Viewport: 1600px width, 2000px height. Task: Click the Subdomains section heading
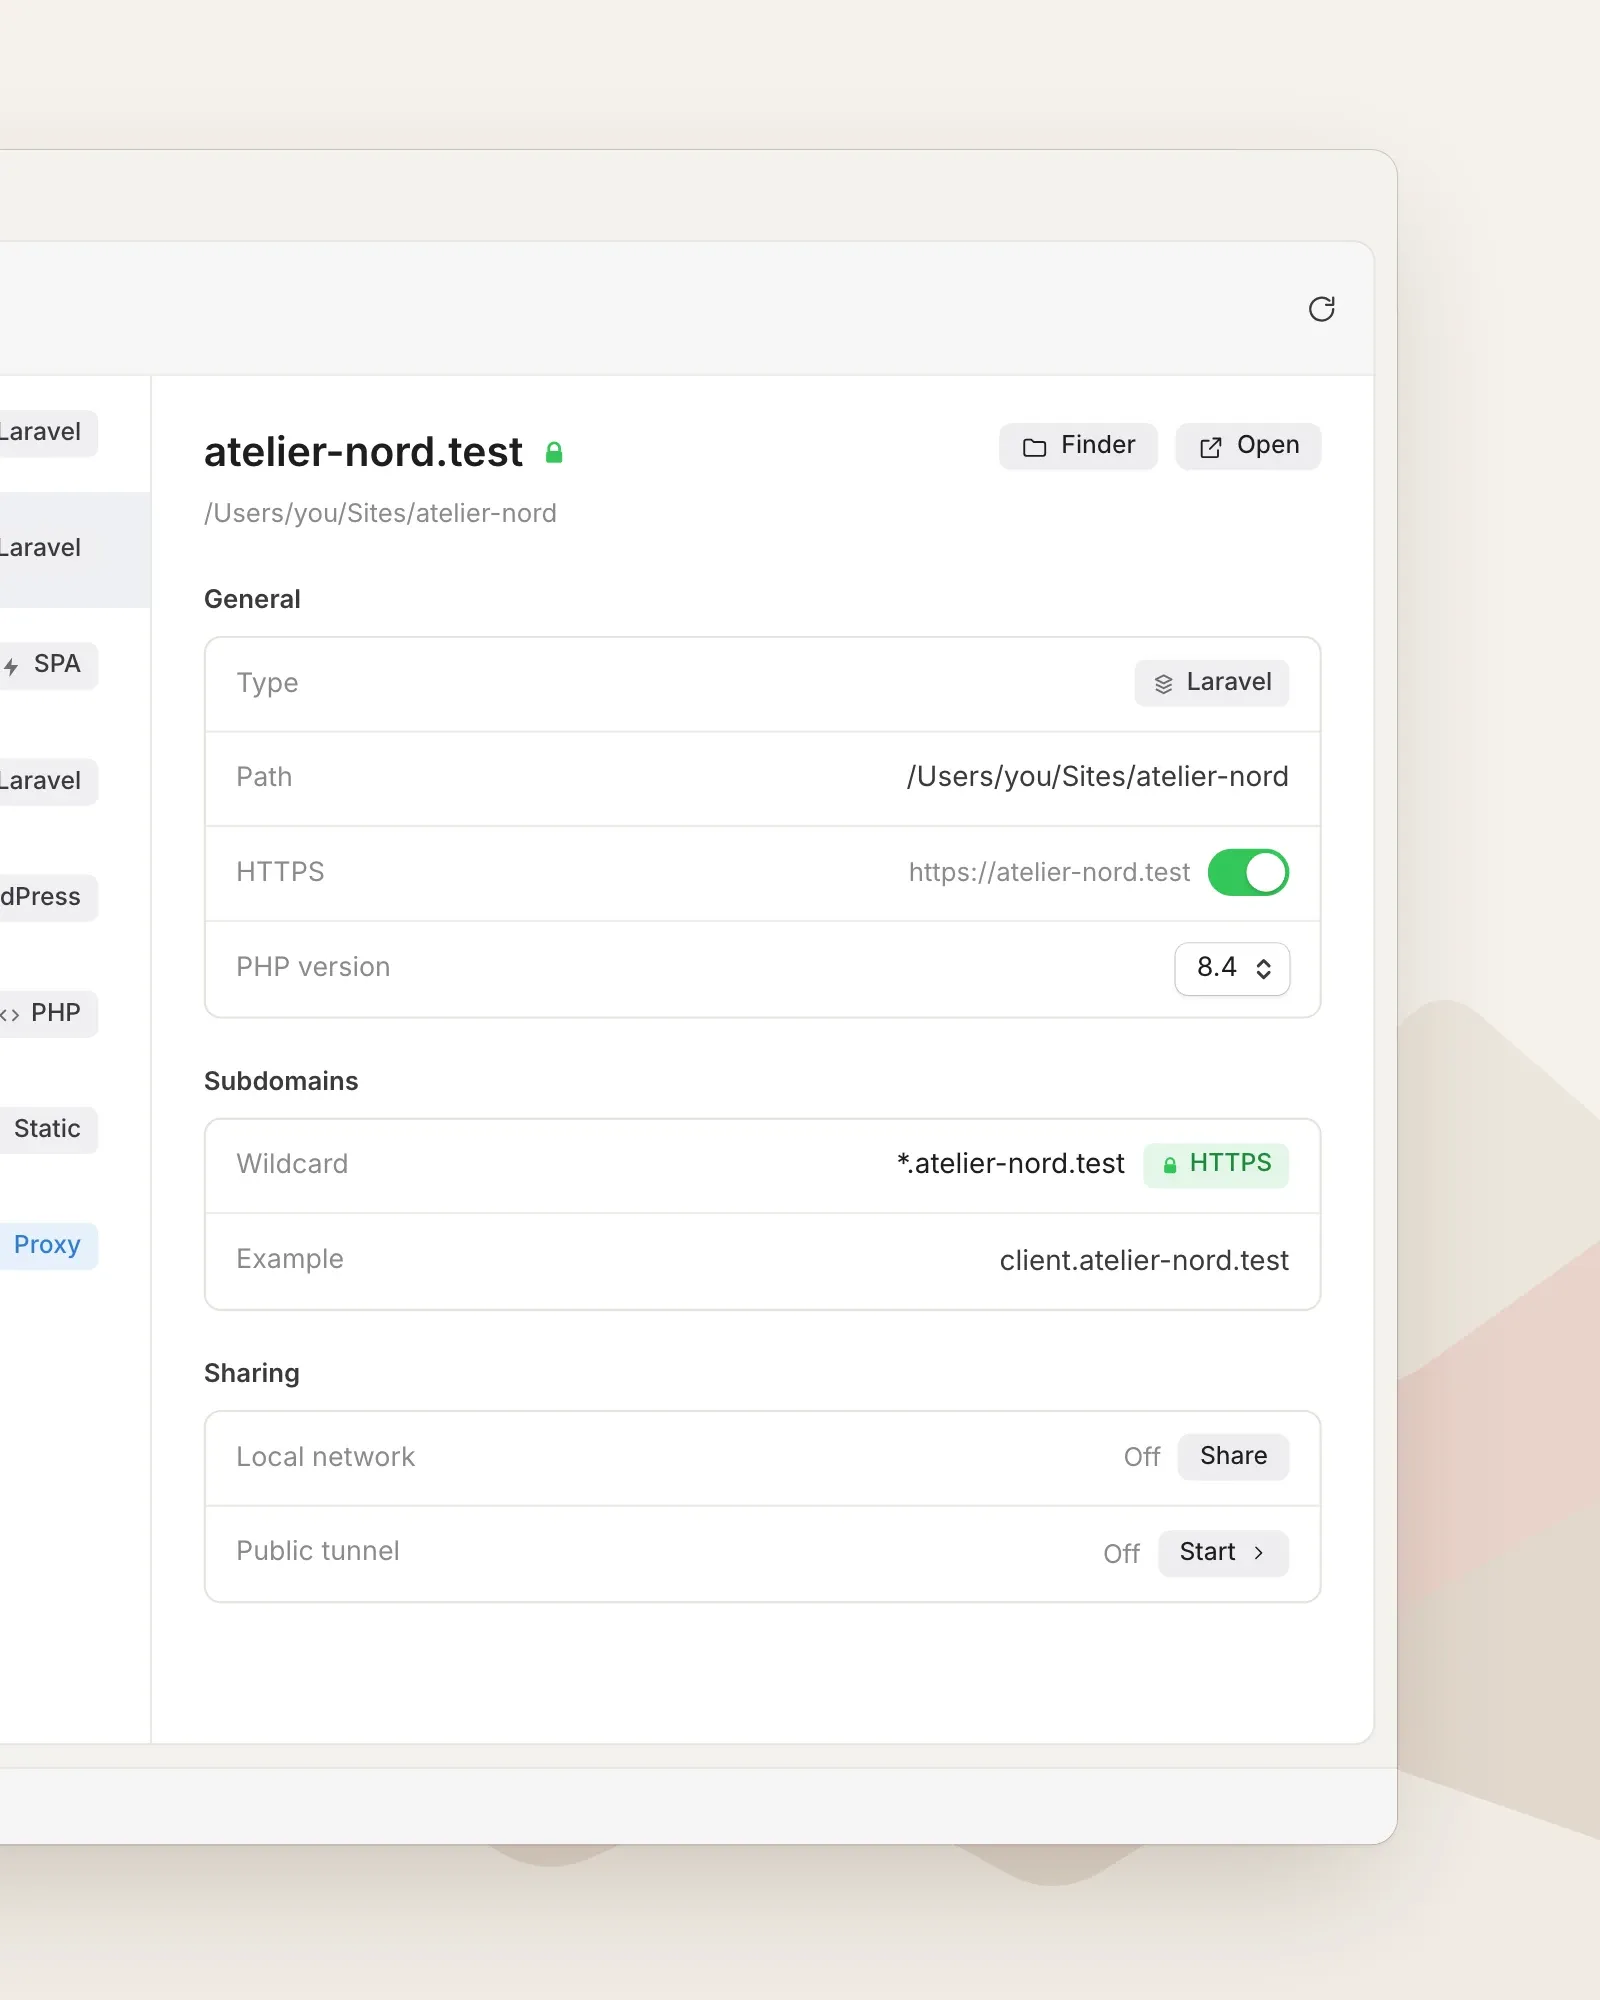281,1081
